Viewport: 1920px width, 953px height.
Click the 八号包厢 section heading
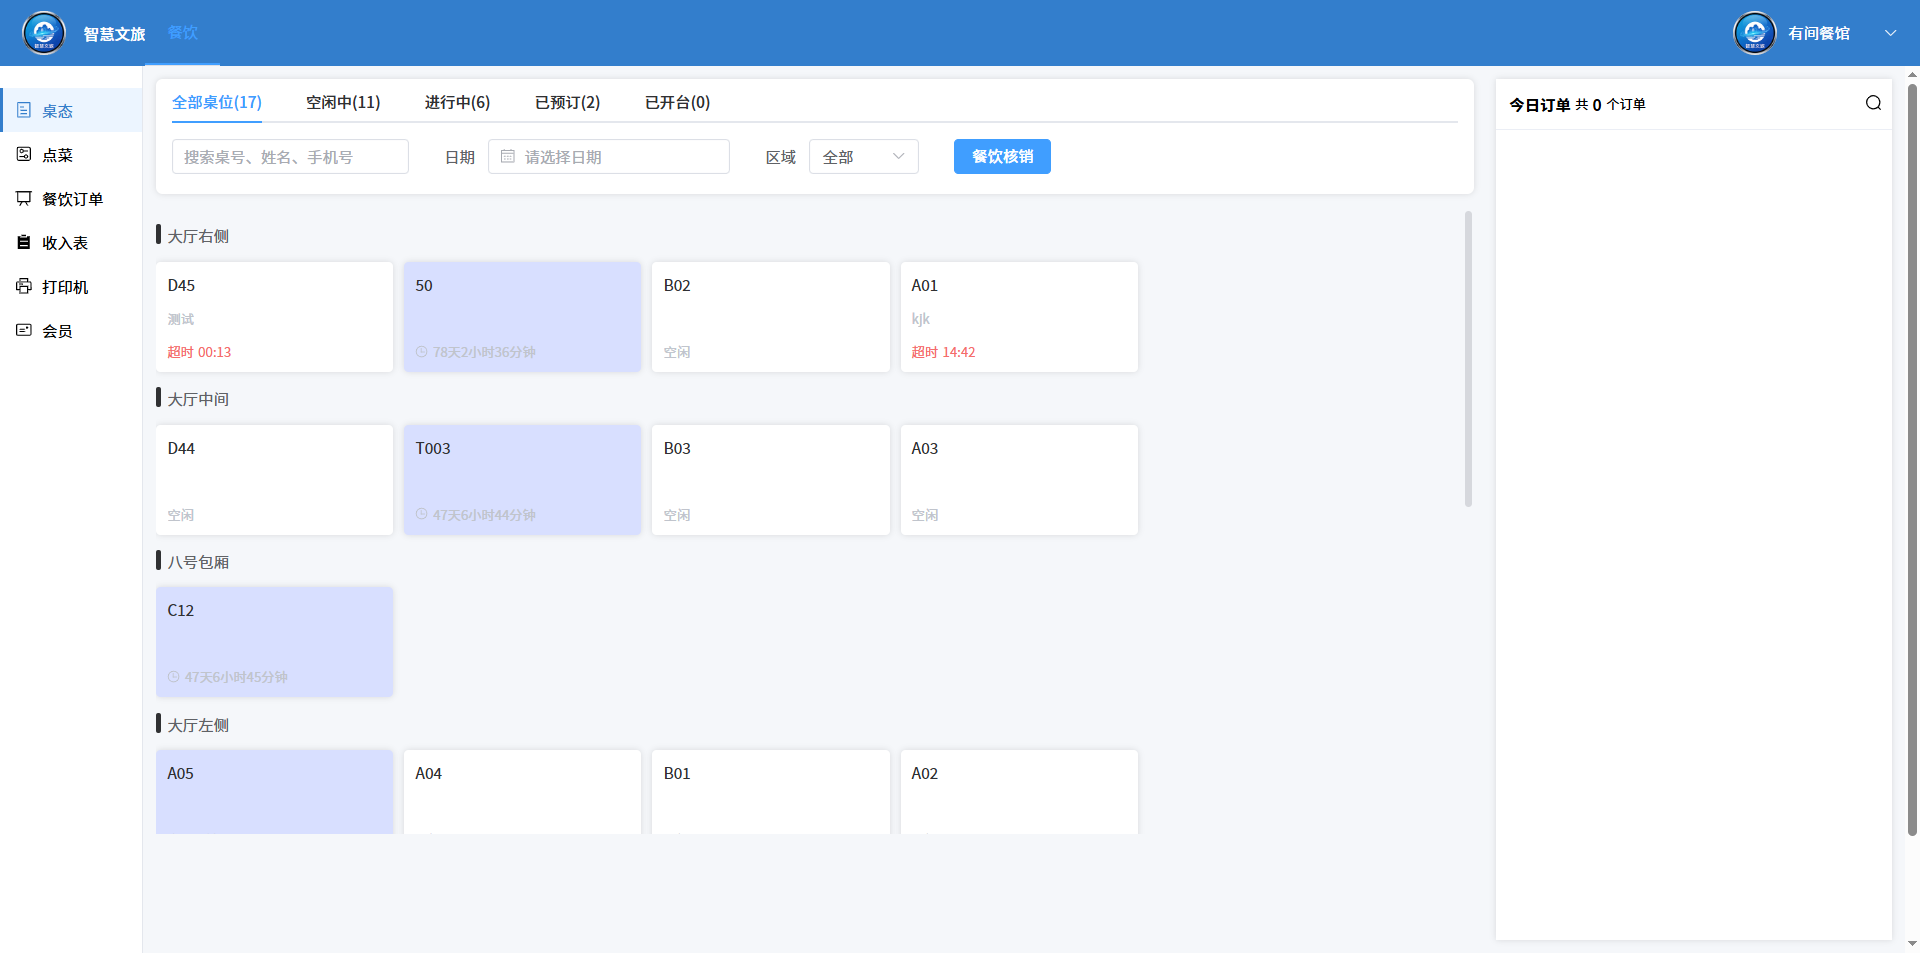click(x=198, y=562)
